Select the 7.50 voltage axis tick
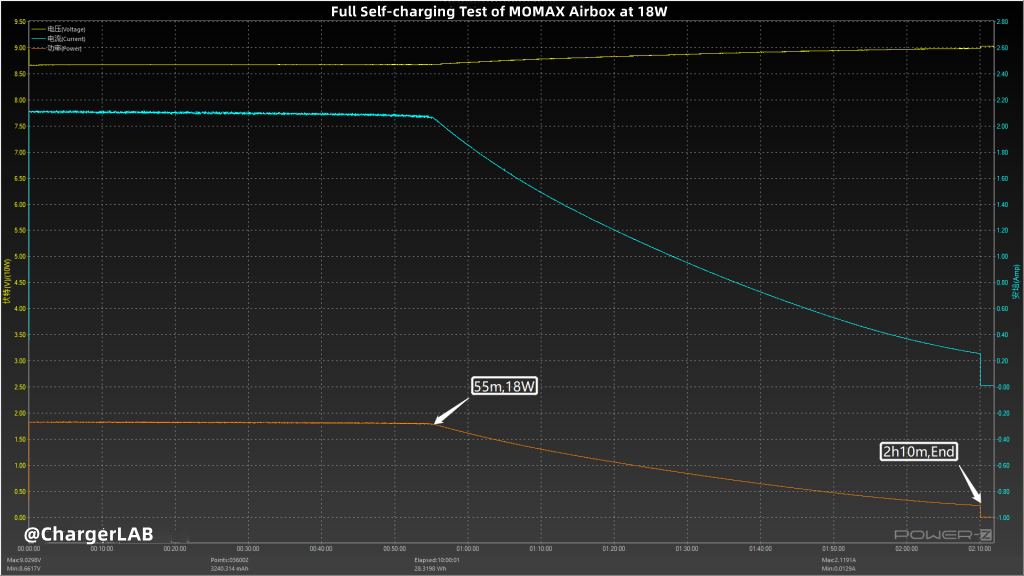 (x=20, y=126)
